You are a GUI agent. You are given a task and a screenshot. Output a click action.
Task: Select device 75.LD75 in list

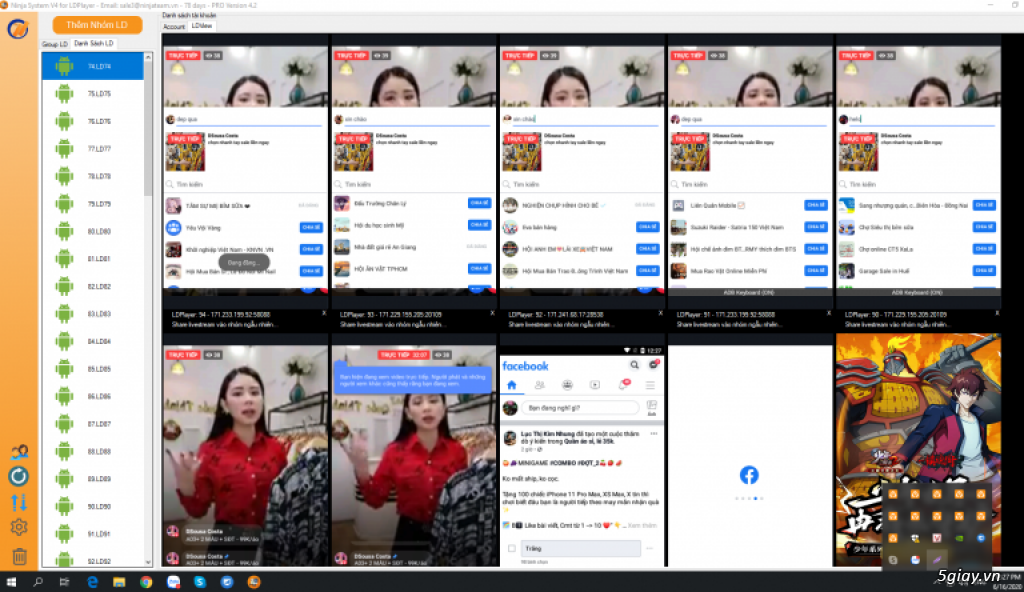point(93,93)
